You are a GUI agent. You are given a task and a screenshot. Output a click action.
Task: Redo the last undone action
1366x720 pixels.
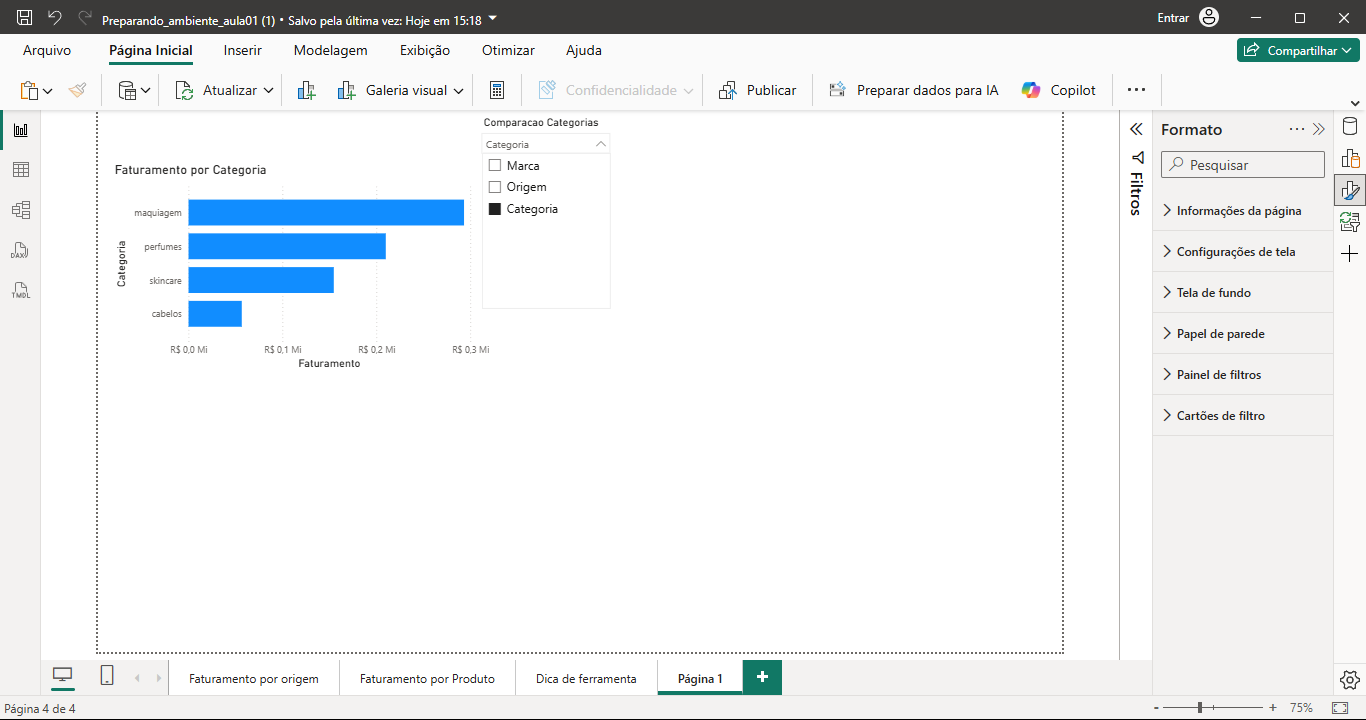click(x=85, y=18)
